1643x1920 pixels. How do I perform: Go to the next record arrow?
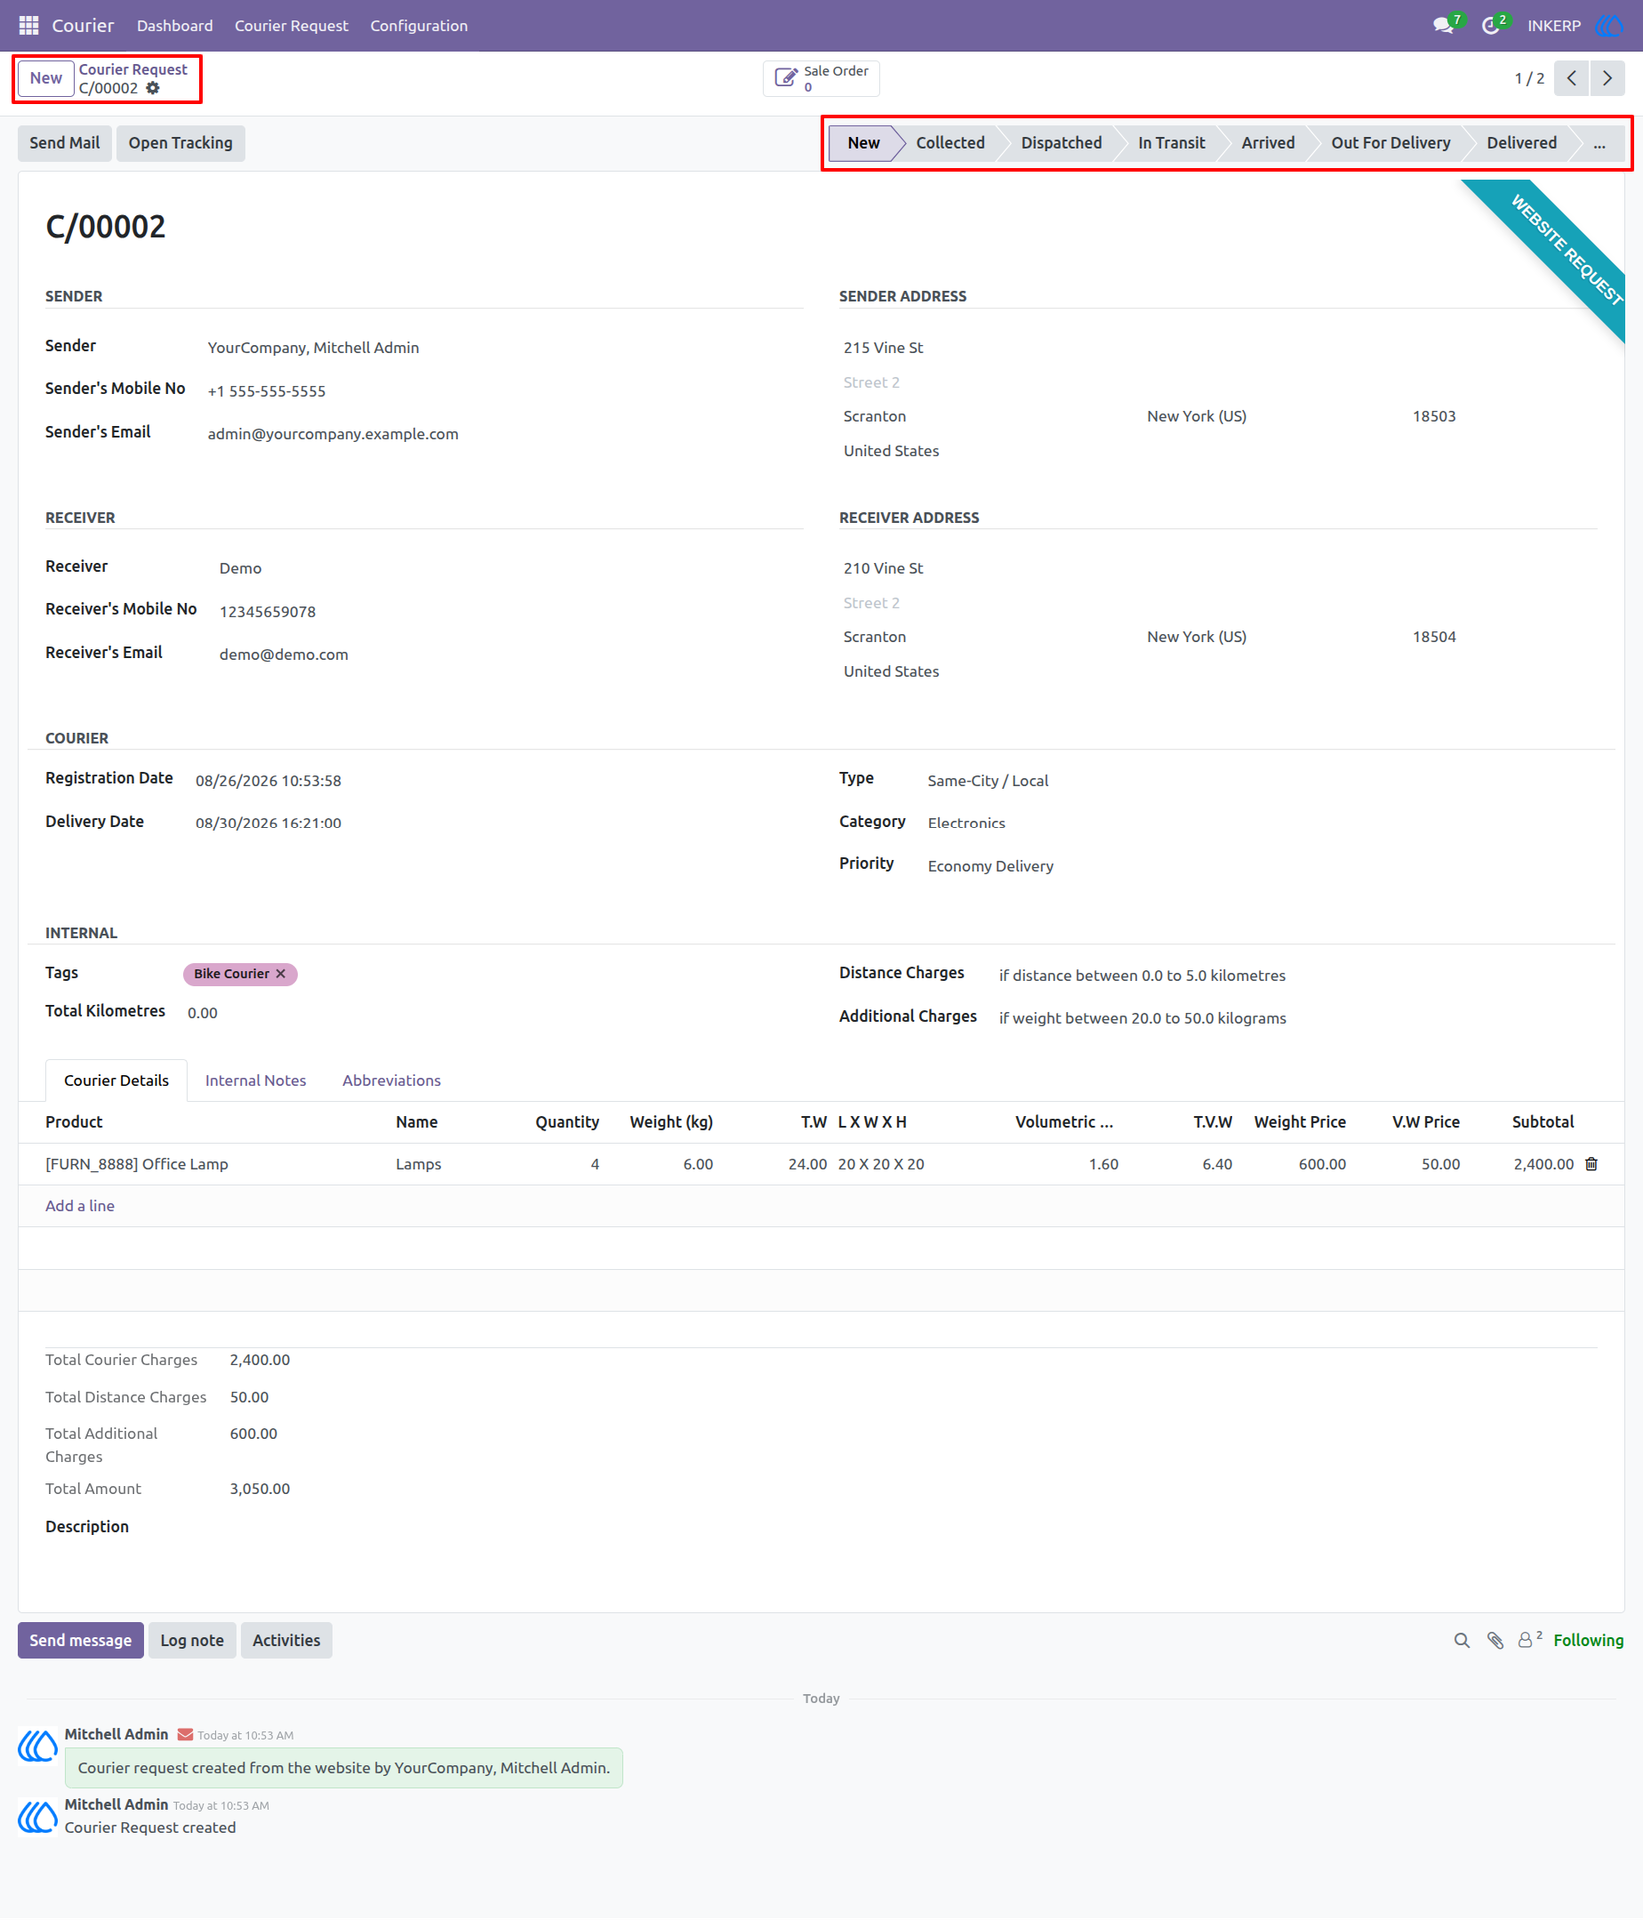pyautogui.click(x=1607, y=78)
